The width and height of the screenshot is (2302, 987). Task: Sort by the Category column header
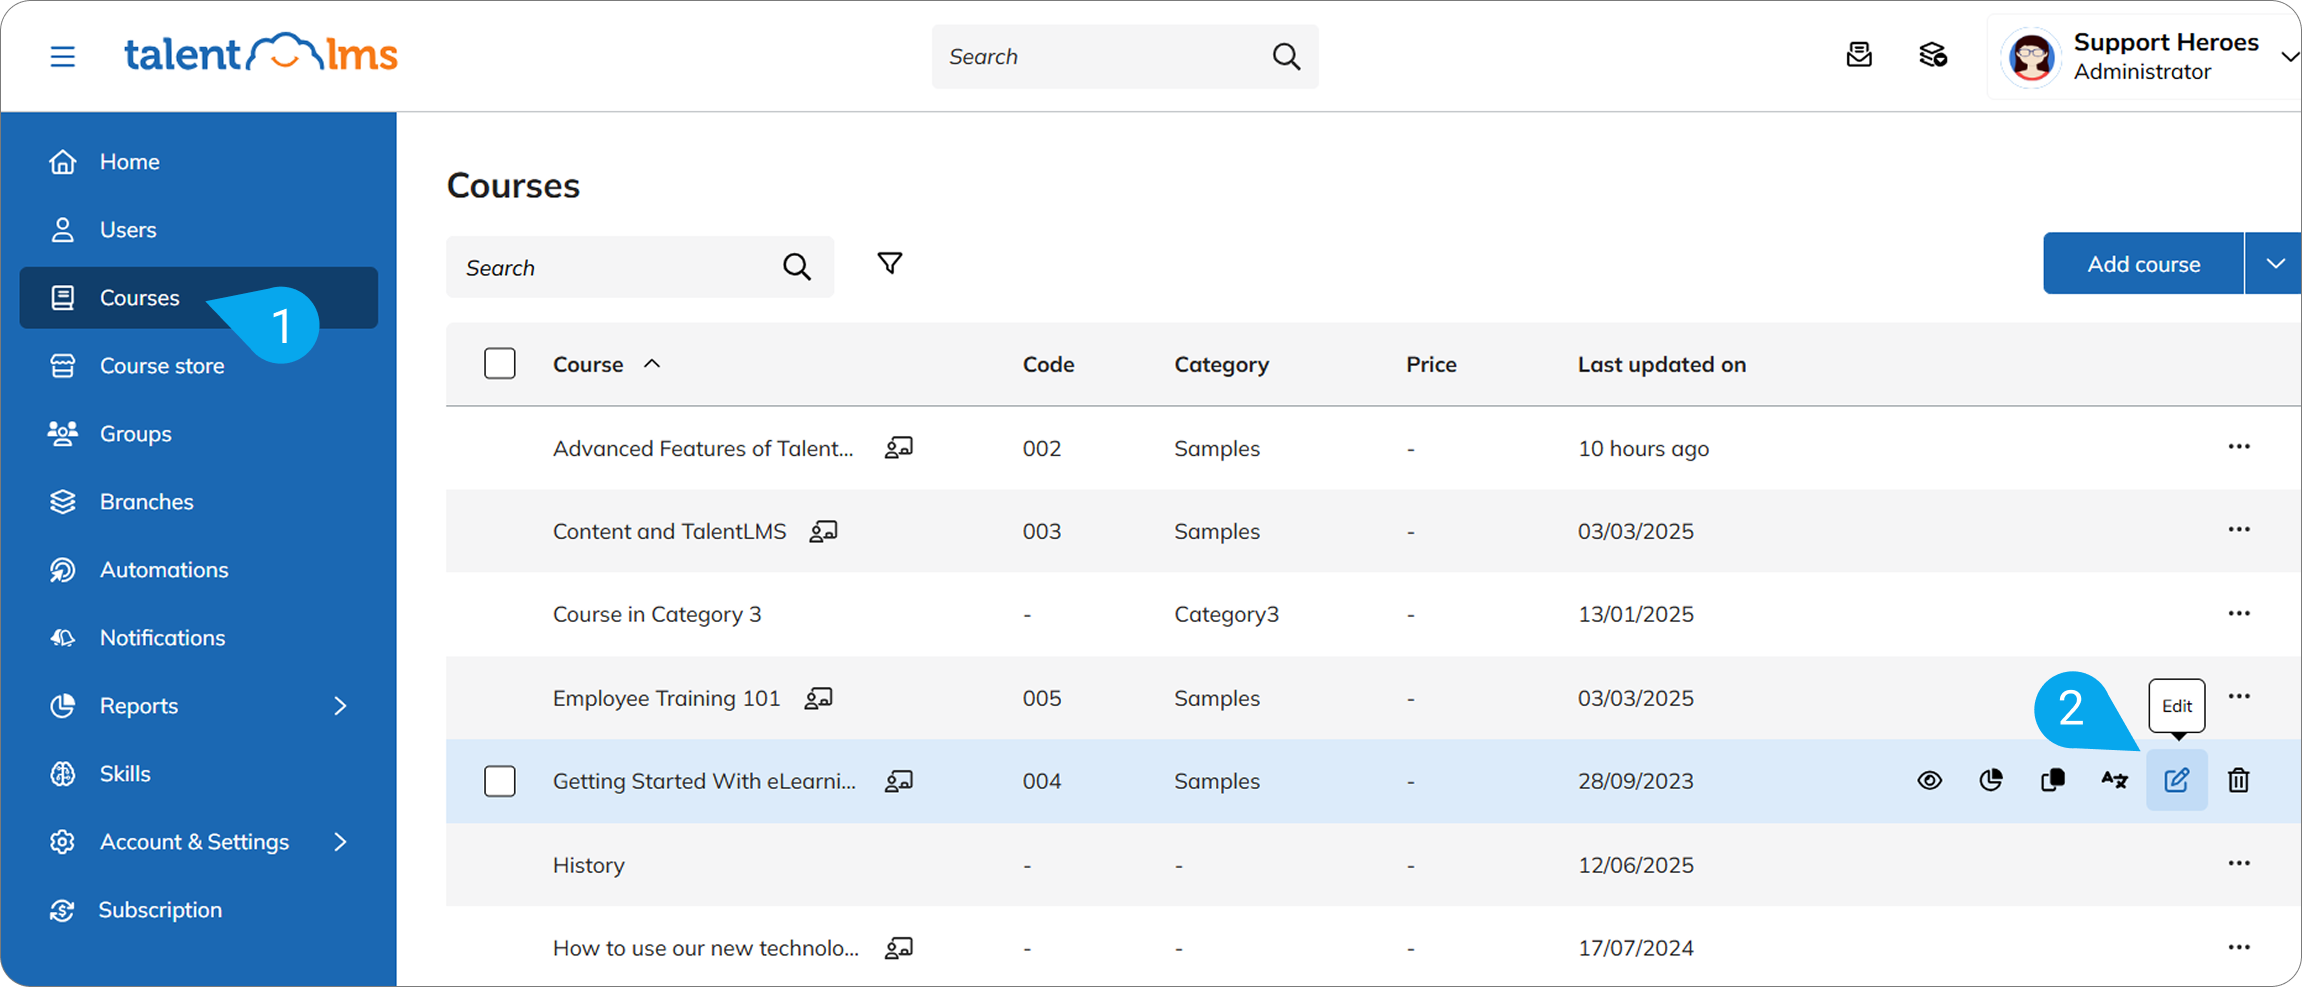coord(1221,364)
